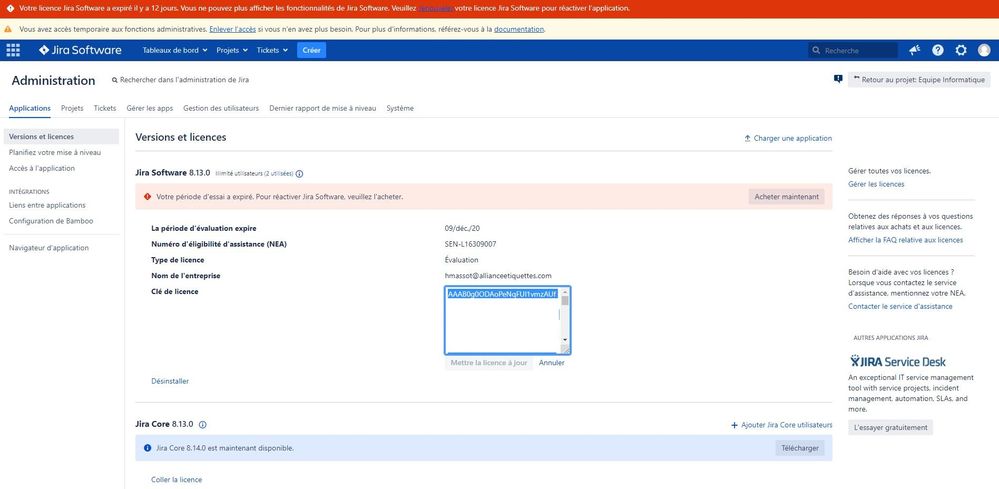Select Versions et licences in sidebar
The image size is (999, 489).
coord(61,136)
